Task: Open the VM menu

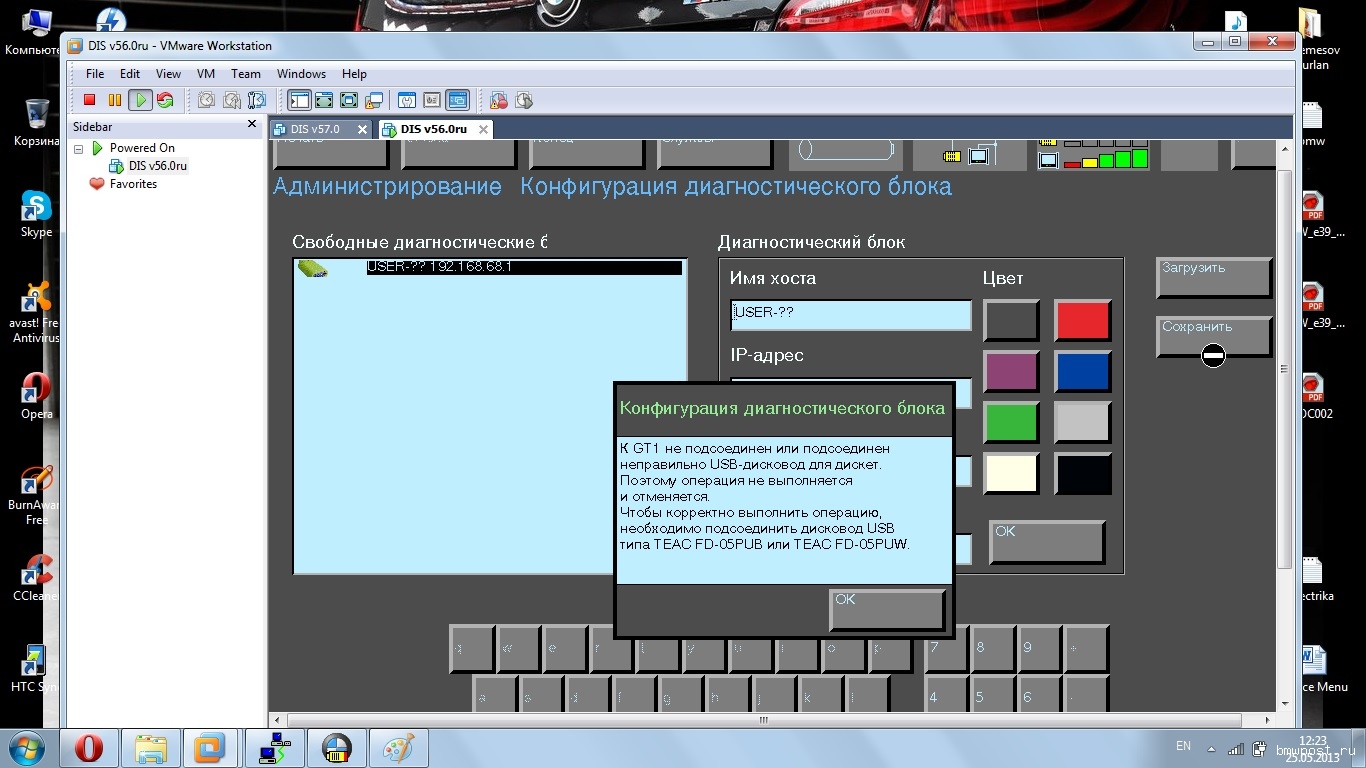Action: pyautogui.click(x=206, y=74)
